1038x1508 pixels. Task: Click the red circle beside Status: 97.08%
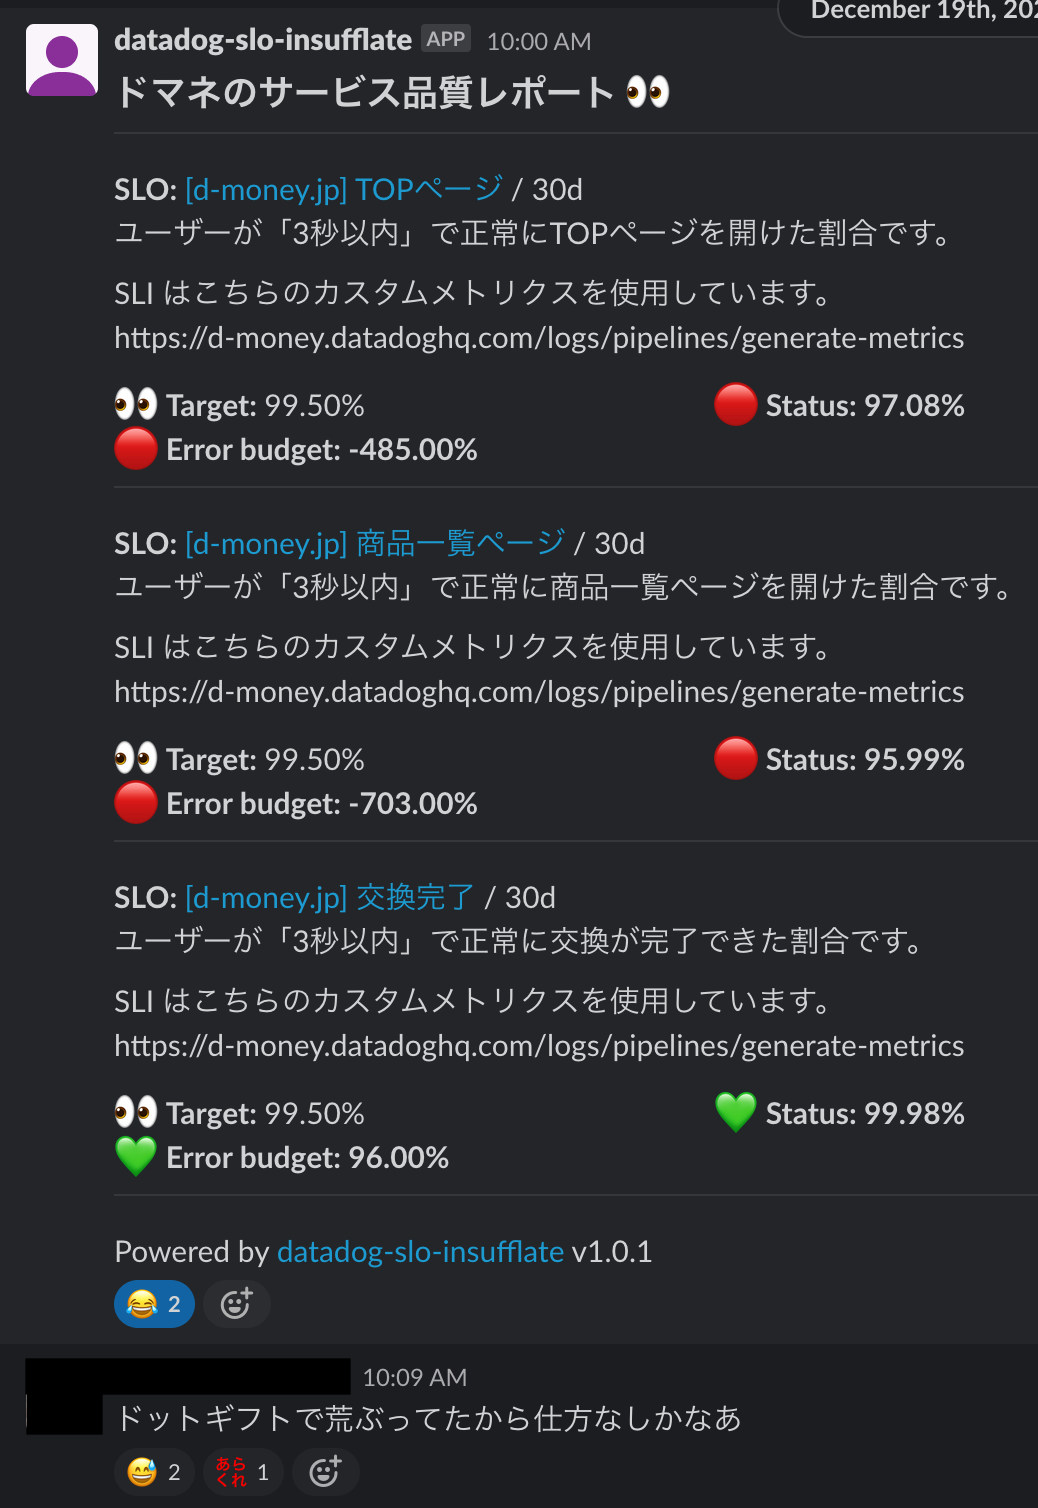click(x=735, y=405)
